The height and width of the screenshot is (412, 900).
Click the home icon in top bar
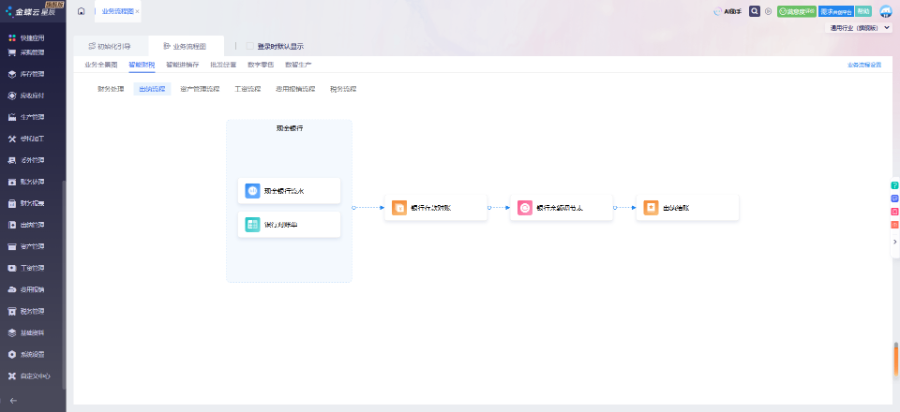[81, 11]
